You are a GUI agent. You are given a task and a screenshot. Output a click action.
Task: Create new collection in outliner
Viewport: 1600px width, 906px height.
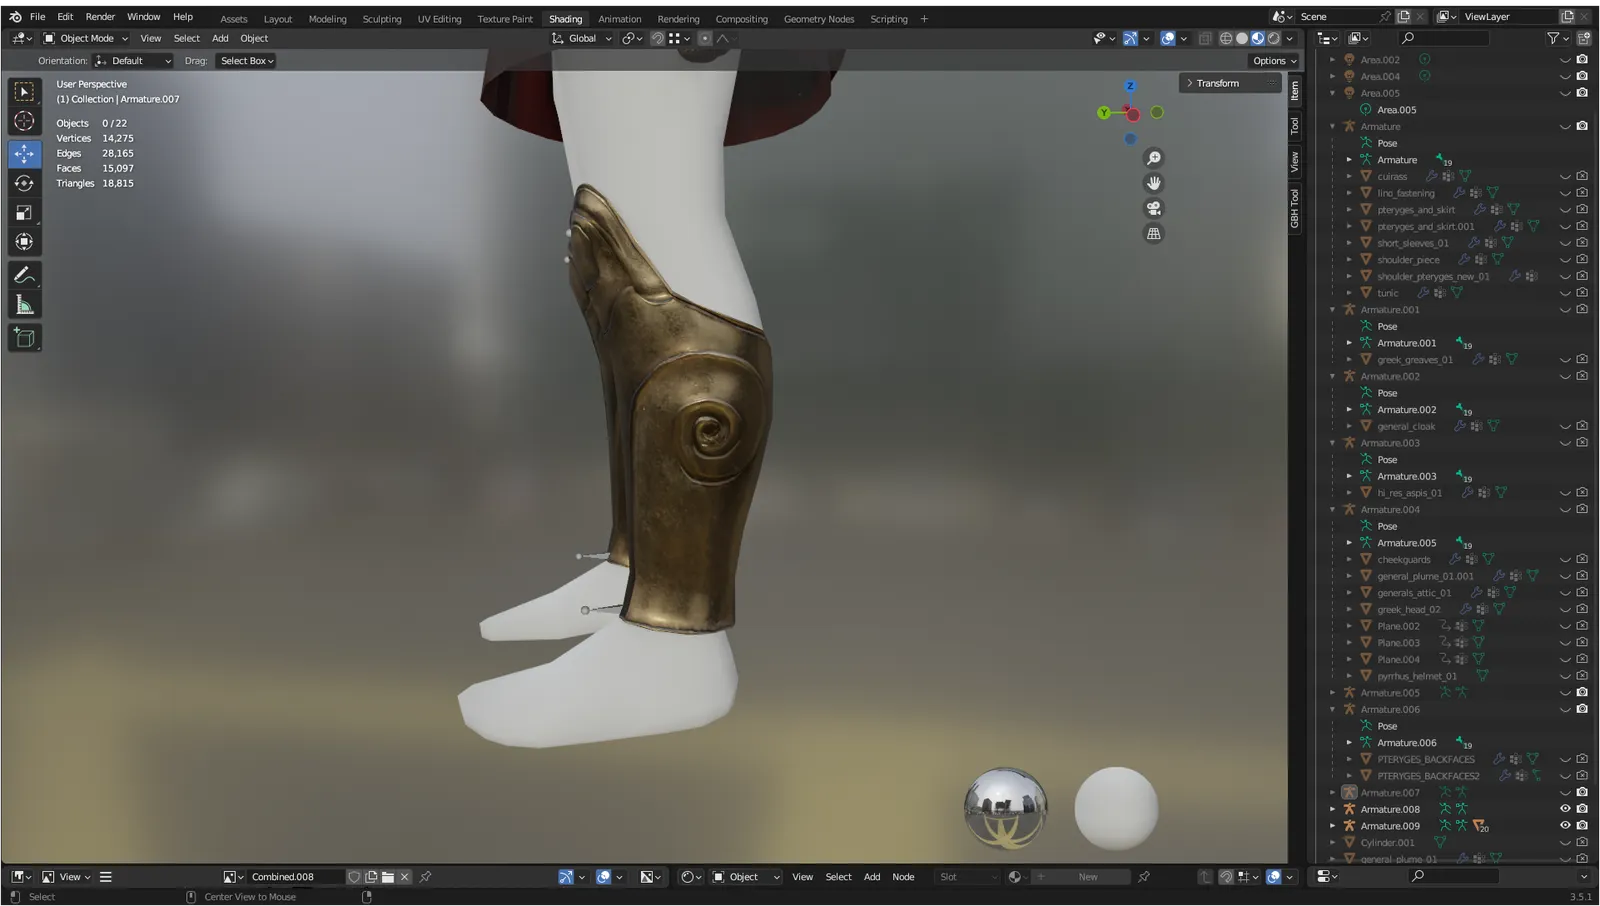click(1584, 38)
